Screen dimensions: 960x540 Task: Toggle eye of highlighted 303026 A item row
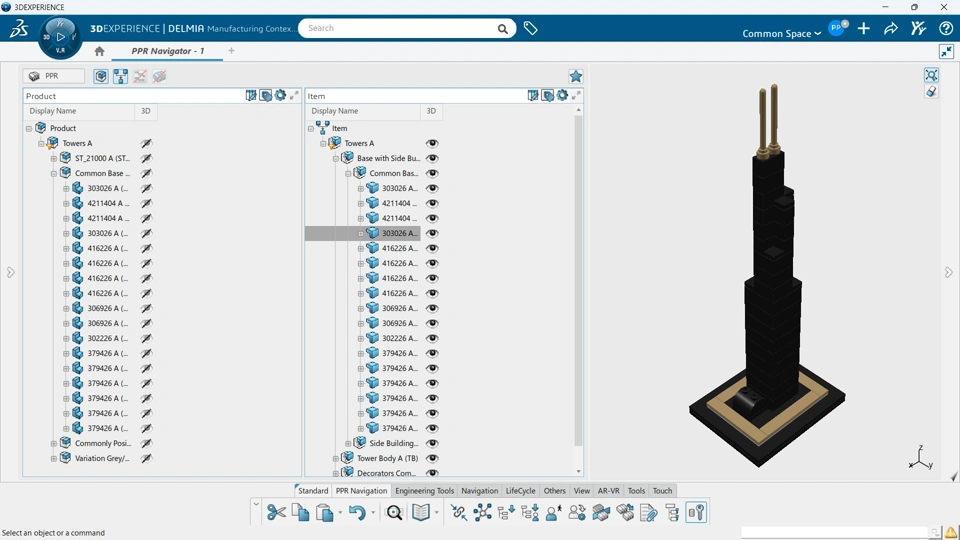(432, 233)
